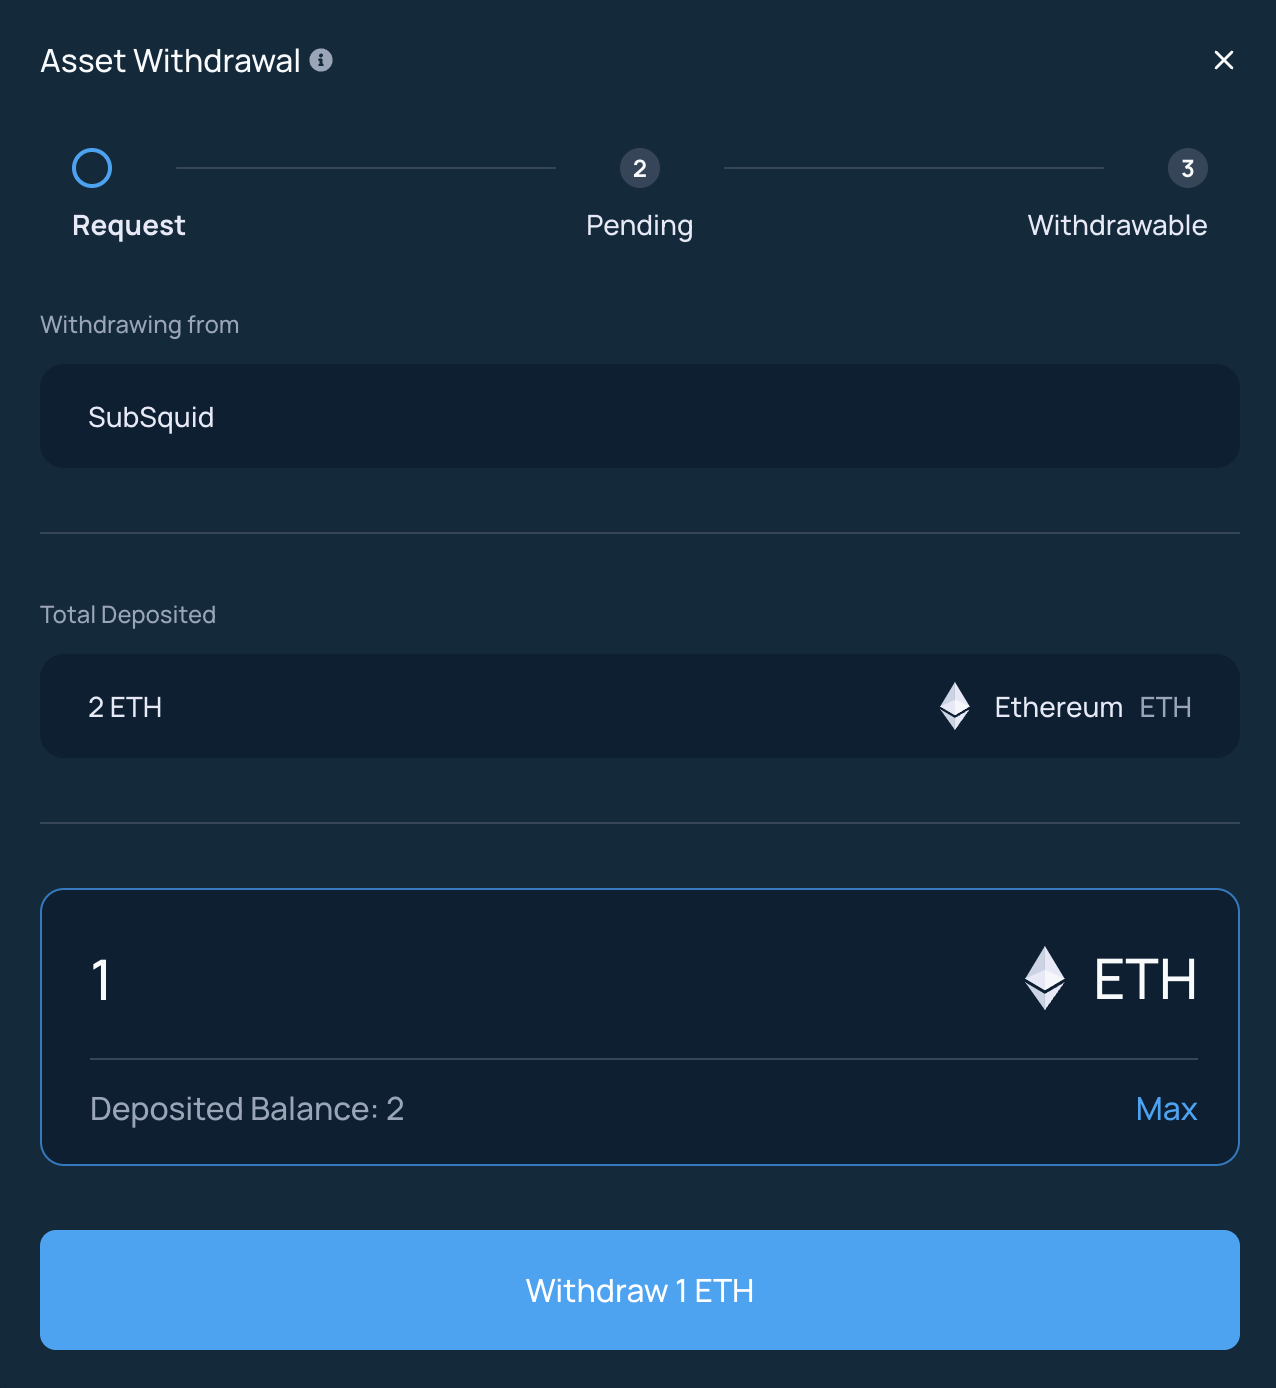Click the Ethereum diamond logo in Total Deposited

(x=955, y=706)
